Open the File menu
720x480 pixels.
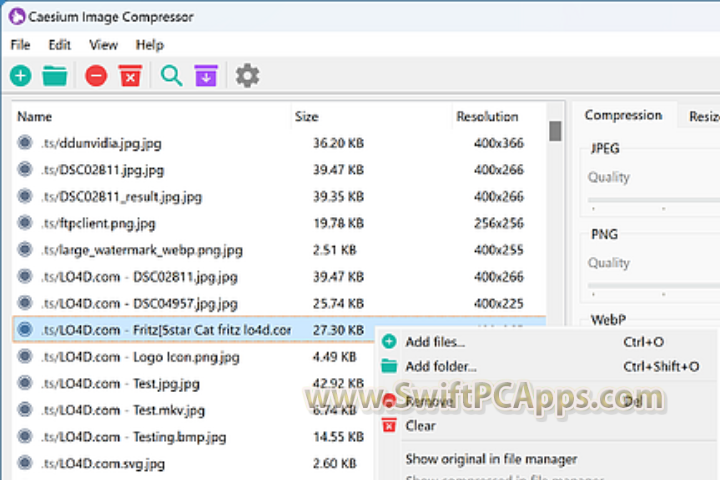[20, 45]
